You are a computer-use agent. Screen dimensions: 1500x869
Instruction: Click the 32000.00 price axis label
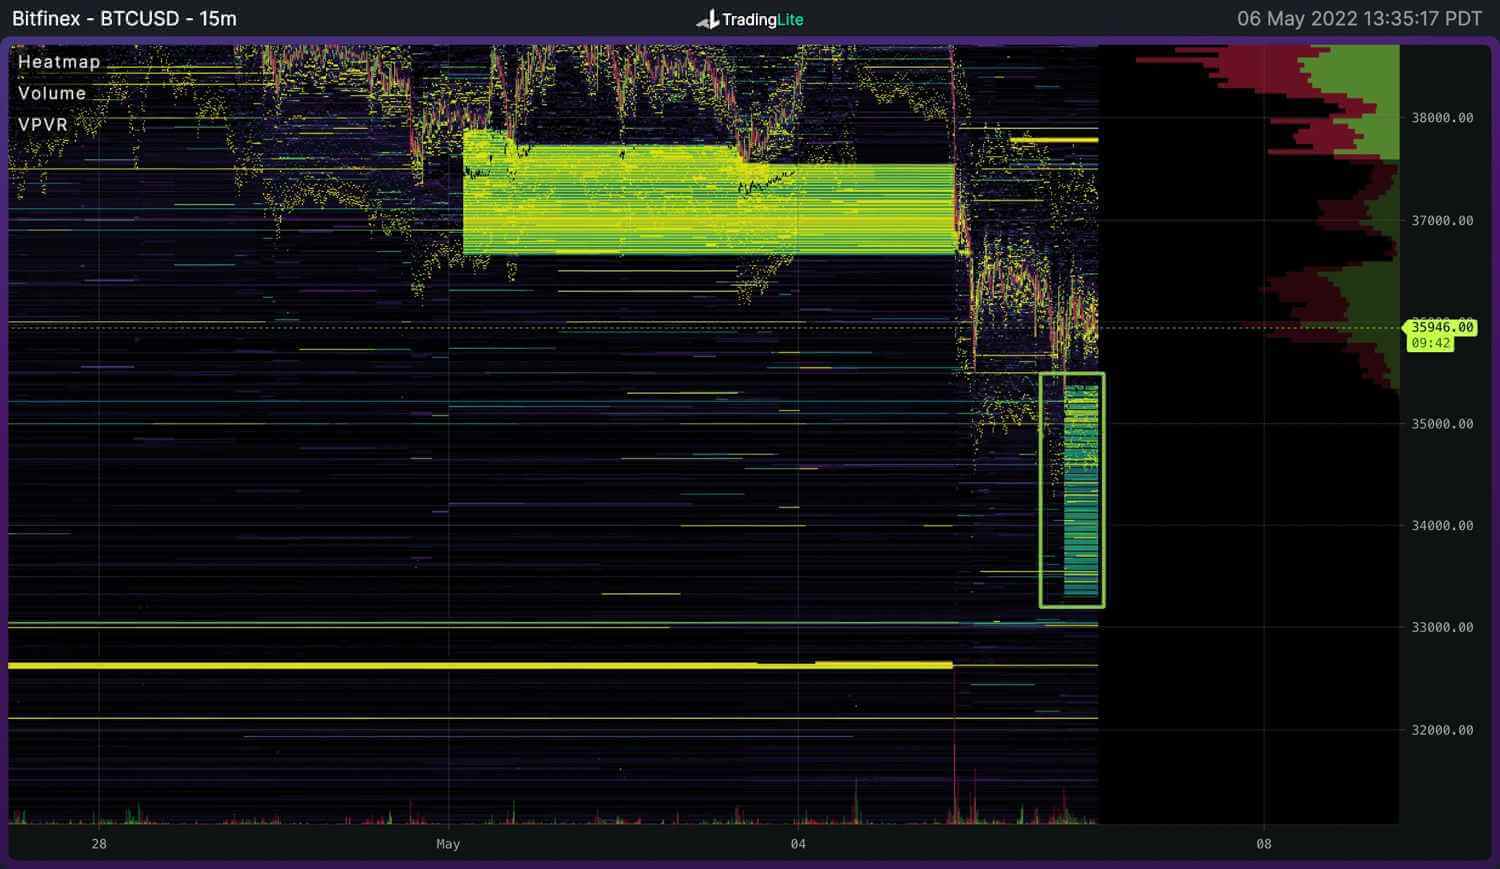(x=1442, y=730)
